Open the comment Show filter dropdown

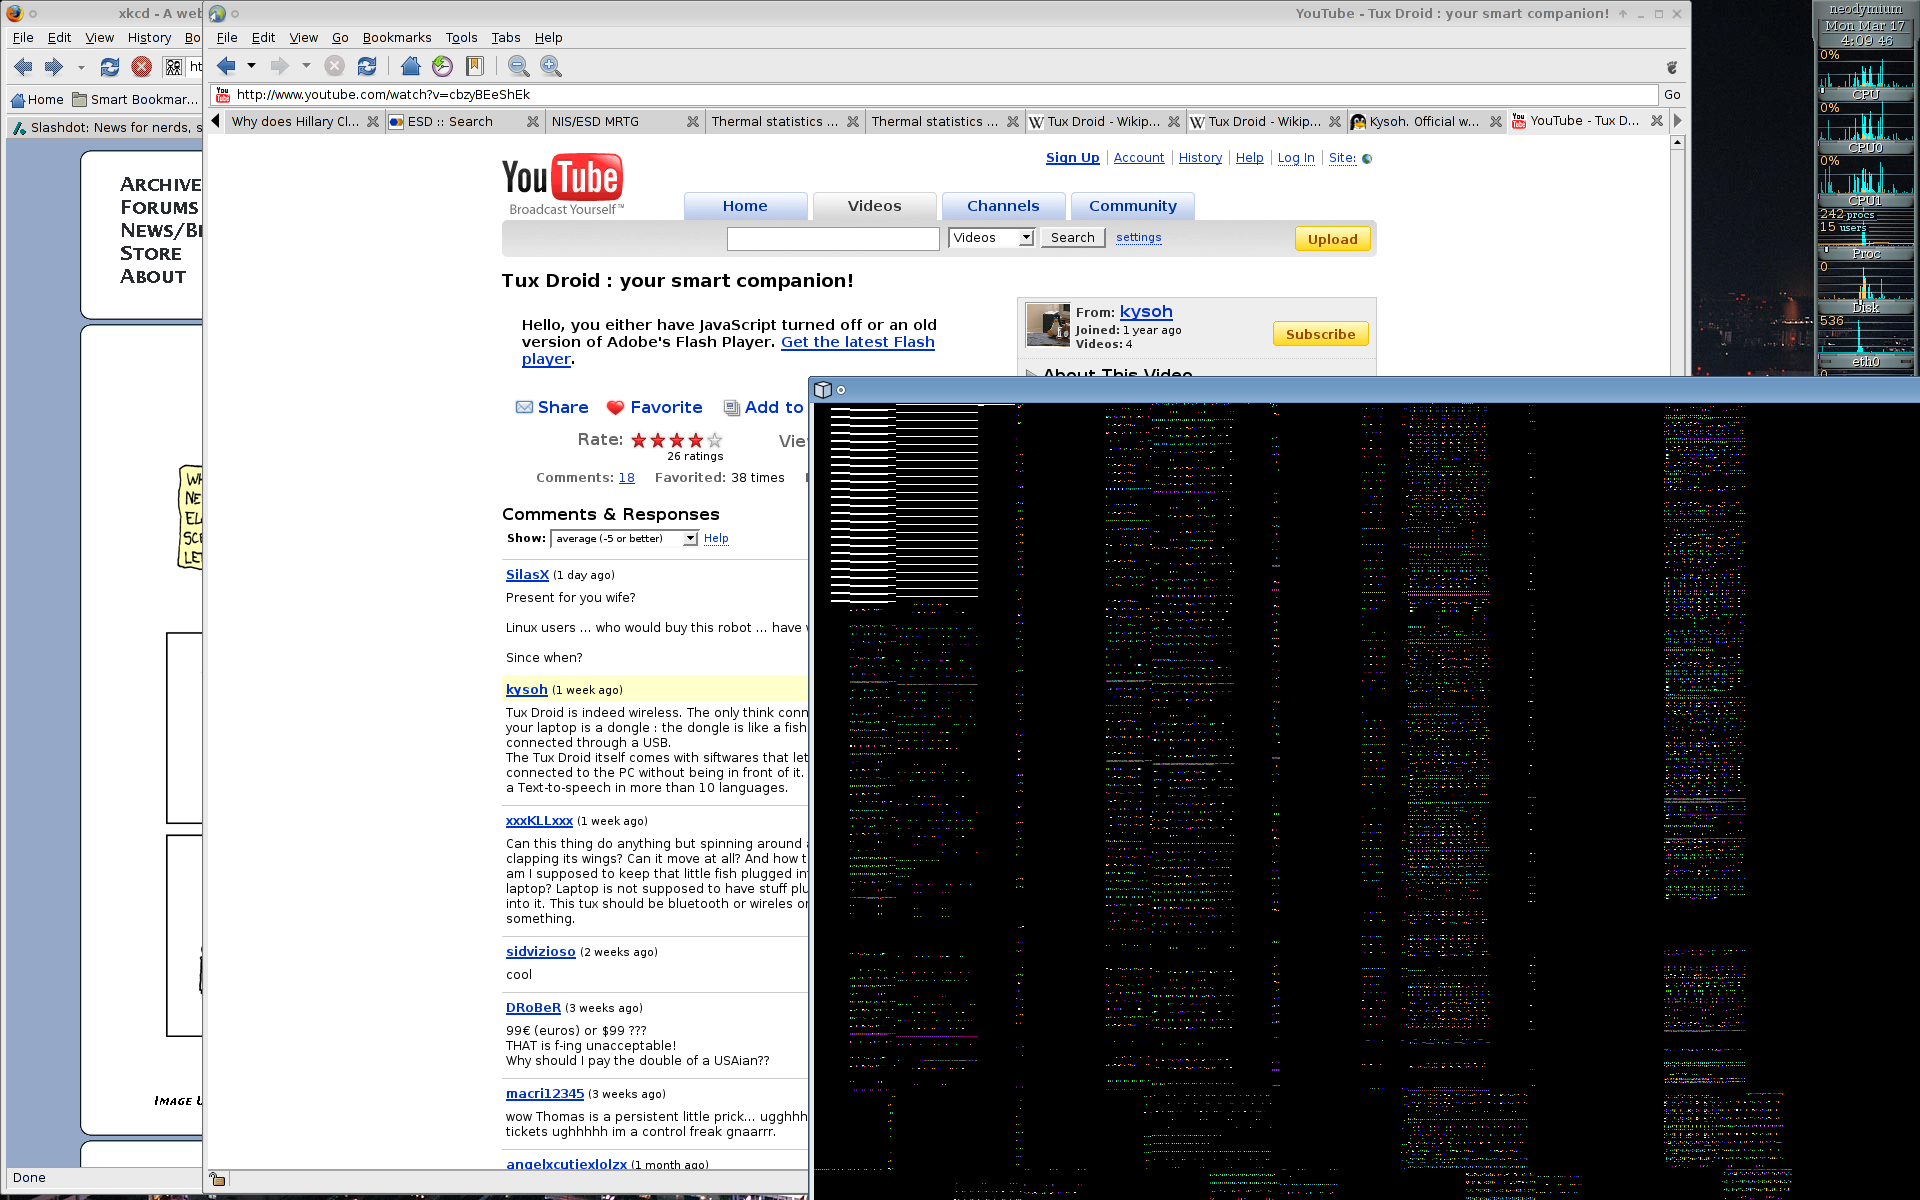[624, 538]
